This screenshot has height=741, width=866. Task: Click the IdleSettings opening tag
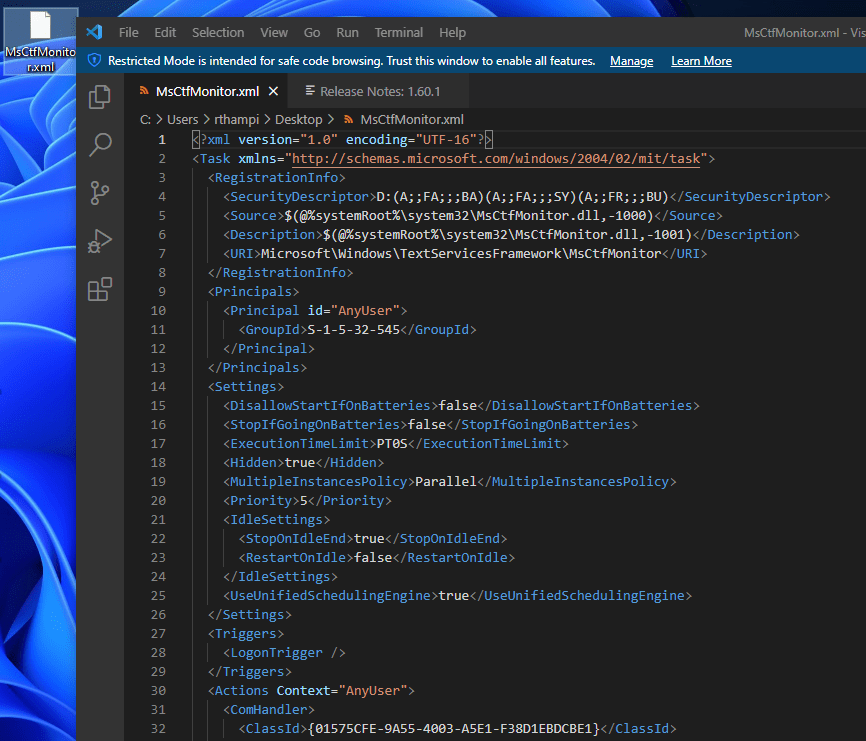[277, 520]
